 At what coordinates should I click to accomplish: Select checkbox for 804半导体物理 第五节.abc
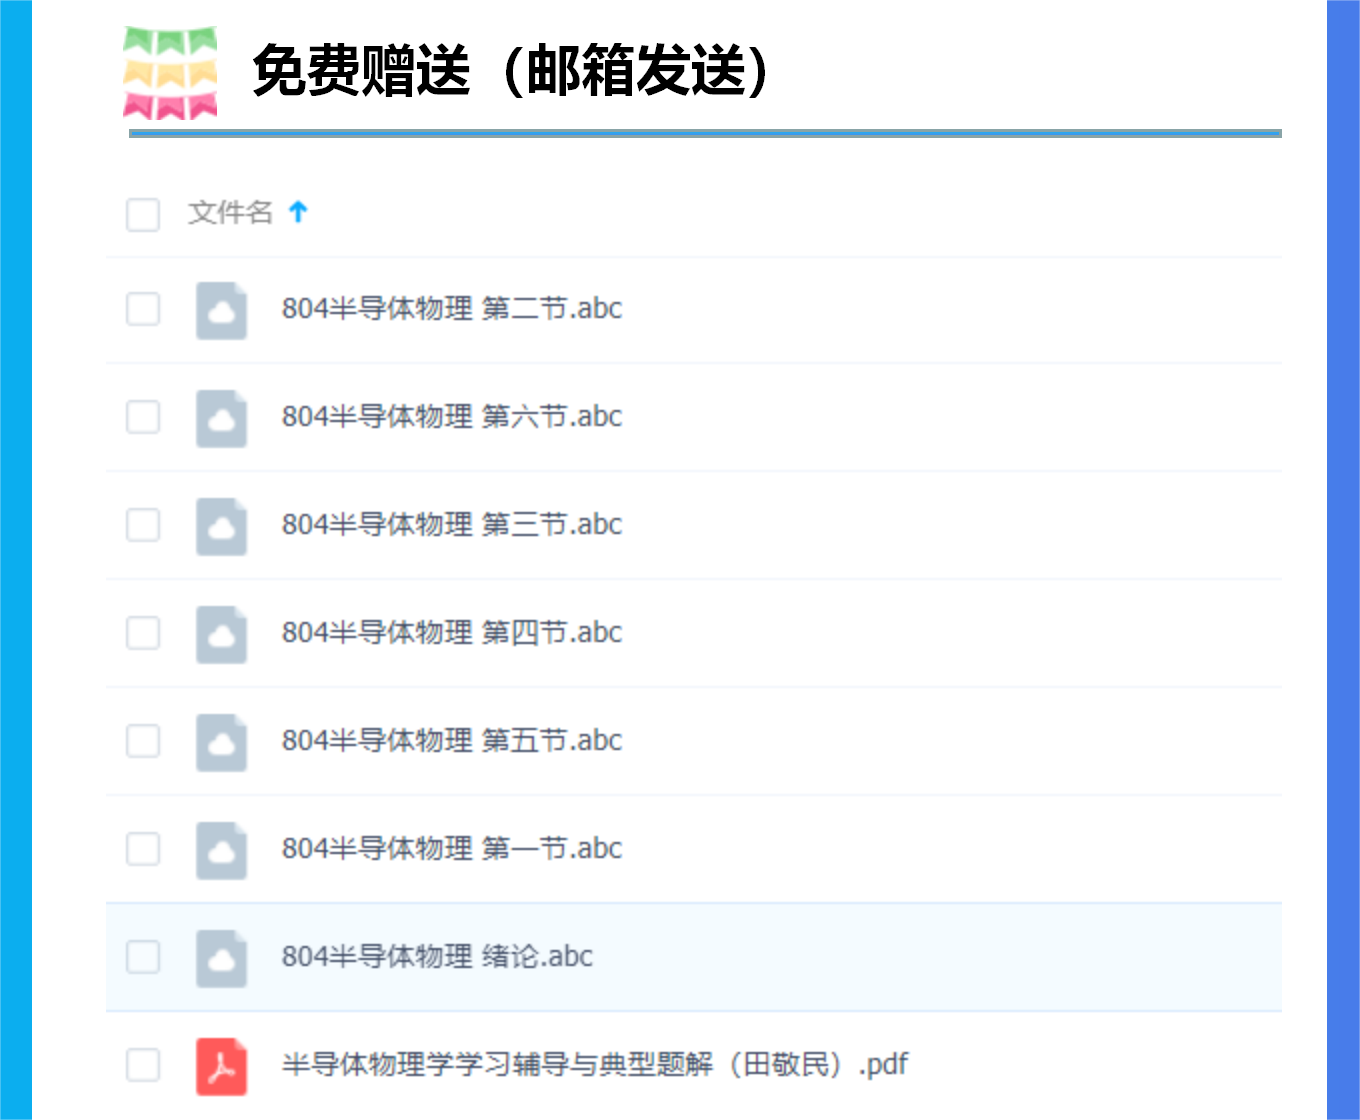click(143, 741)
